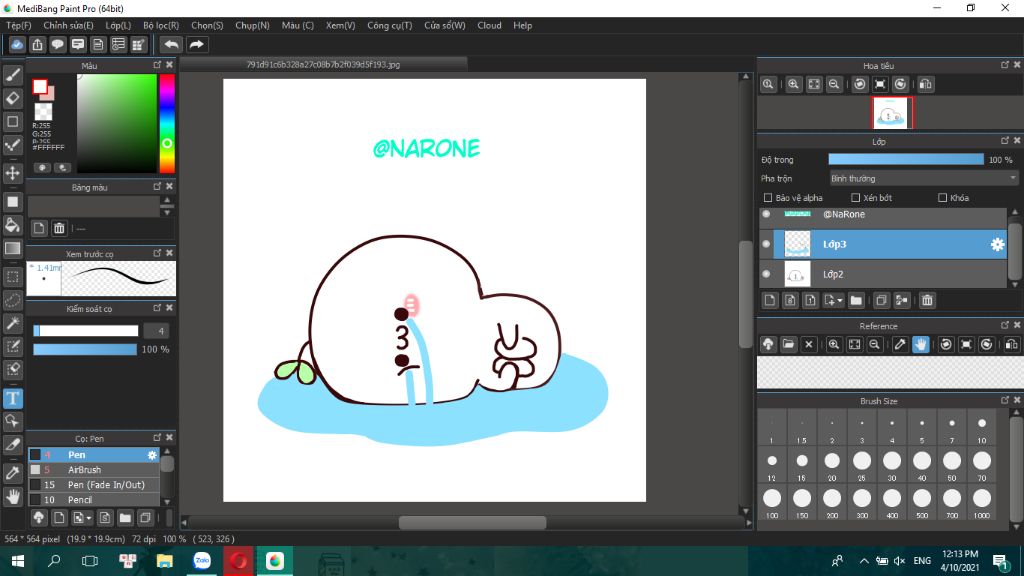Toggle visibility of the Lớp2 layer
Screen dimensions: 1024x576
(x=767, y=274)
